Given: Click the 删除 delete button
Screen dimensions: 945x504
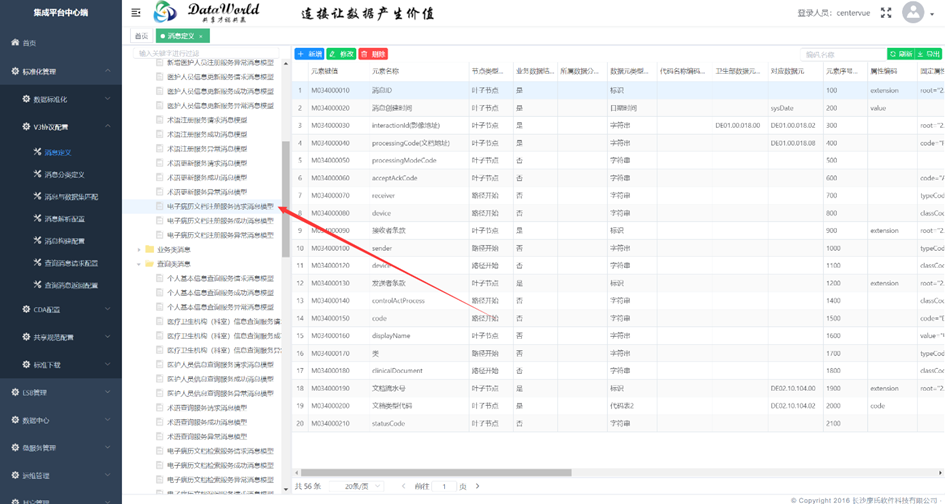Looking at the screenshot, I should point(373,54).
